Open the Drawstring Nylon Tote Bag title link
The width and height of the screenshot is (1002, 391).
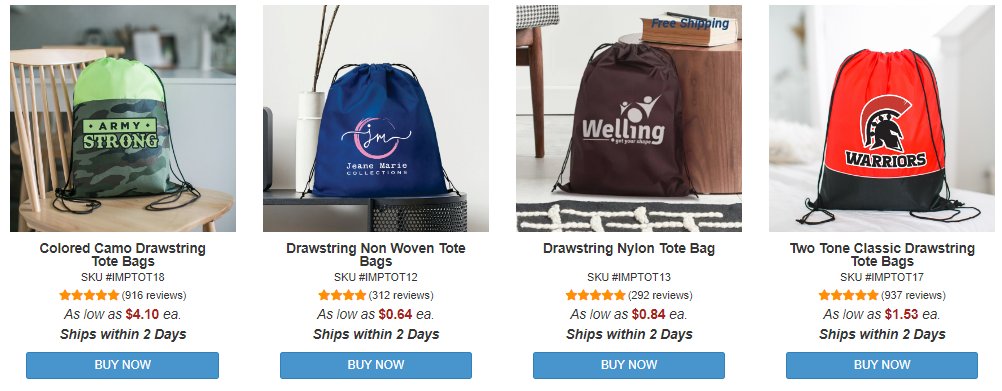[x=629, y=249]
